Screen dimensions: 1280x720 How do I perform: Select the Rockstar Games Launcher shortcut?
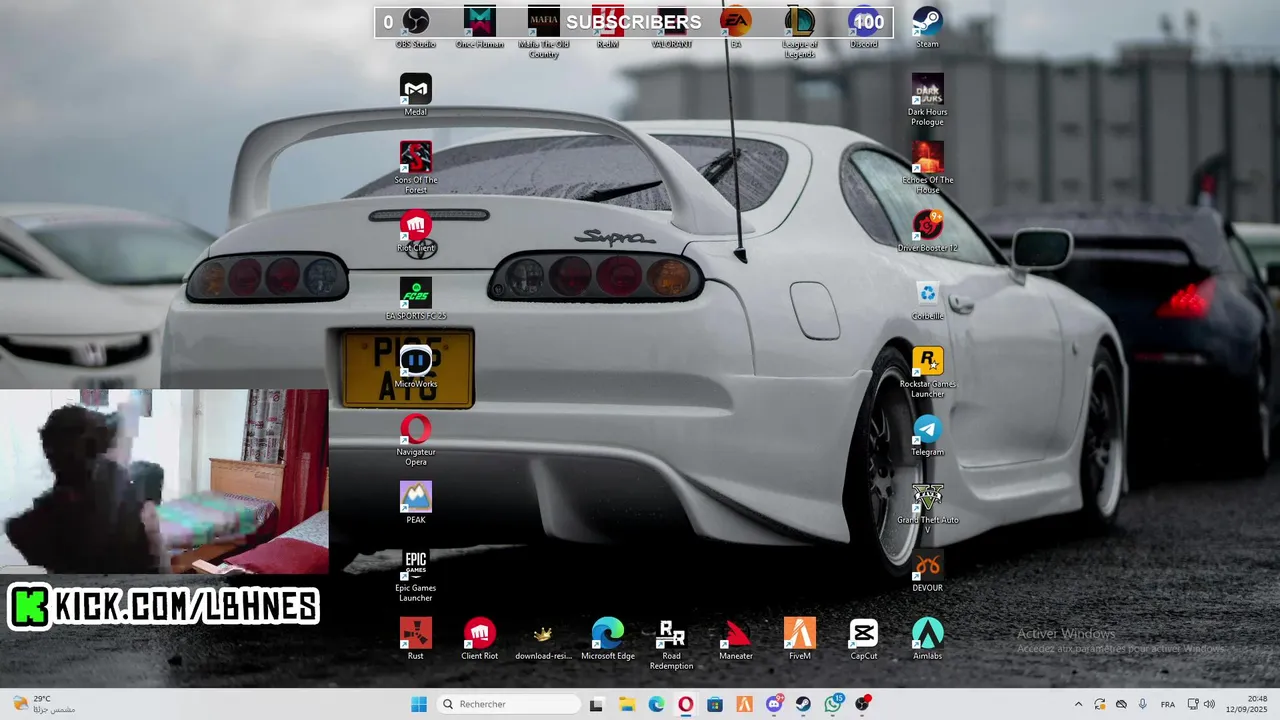[928, 372]
